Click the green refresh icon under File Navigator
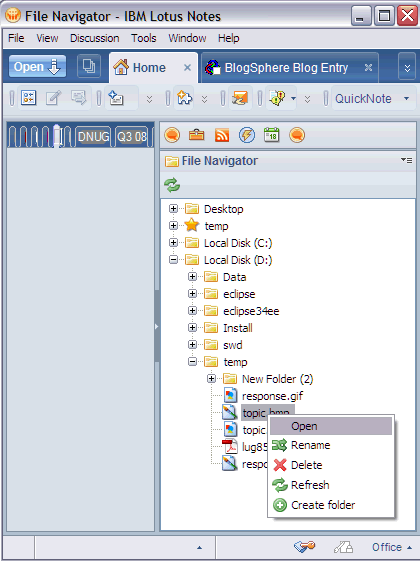The height and width of the screenshot is (561, 420). point(172,185)
